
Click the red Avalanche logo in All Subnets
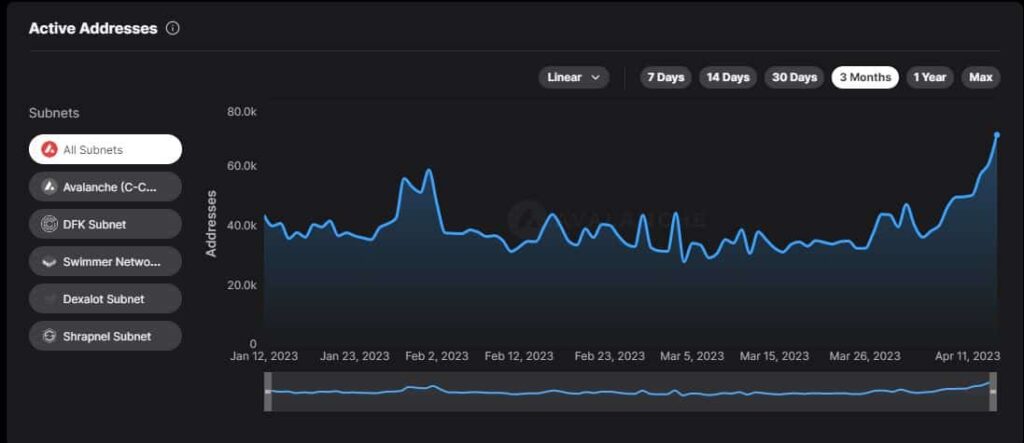point(49,150)
